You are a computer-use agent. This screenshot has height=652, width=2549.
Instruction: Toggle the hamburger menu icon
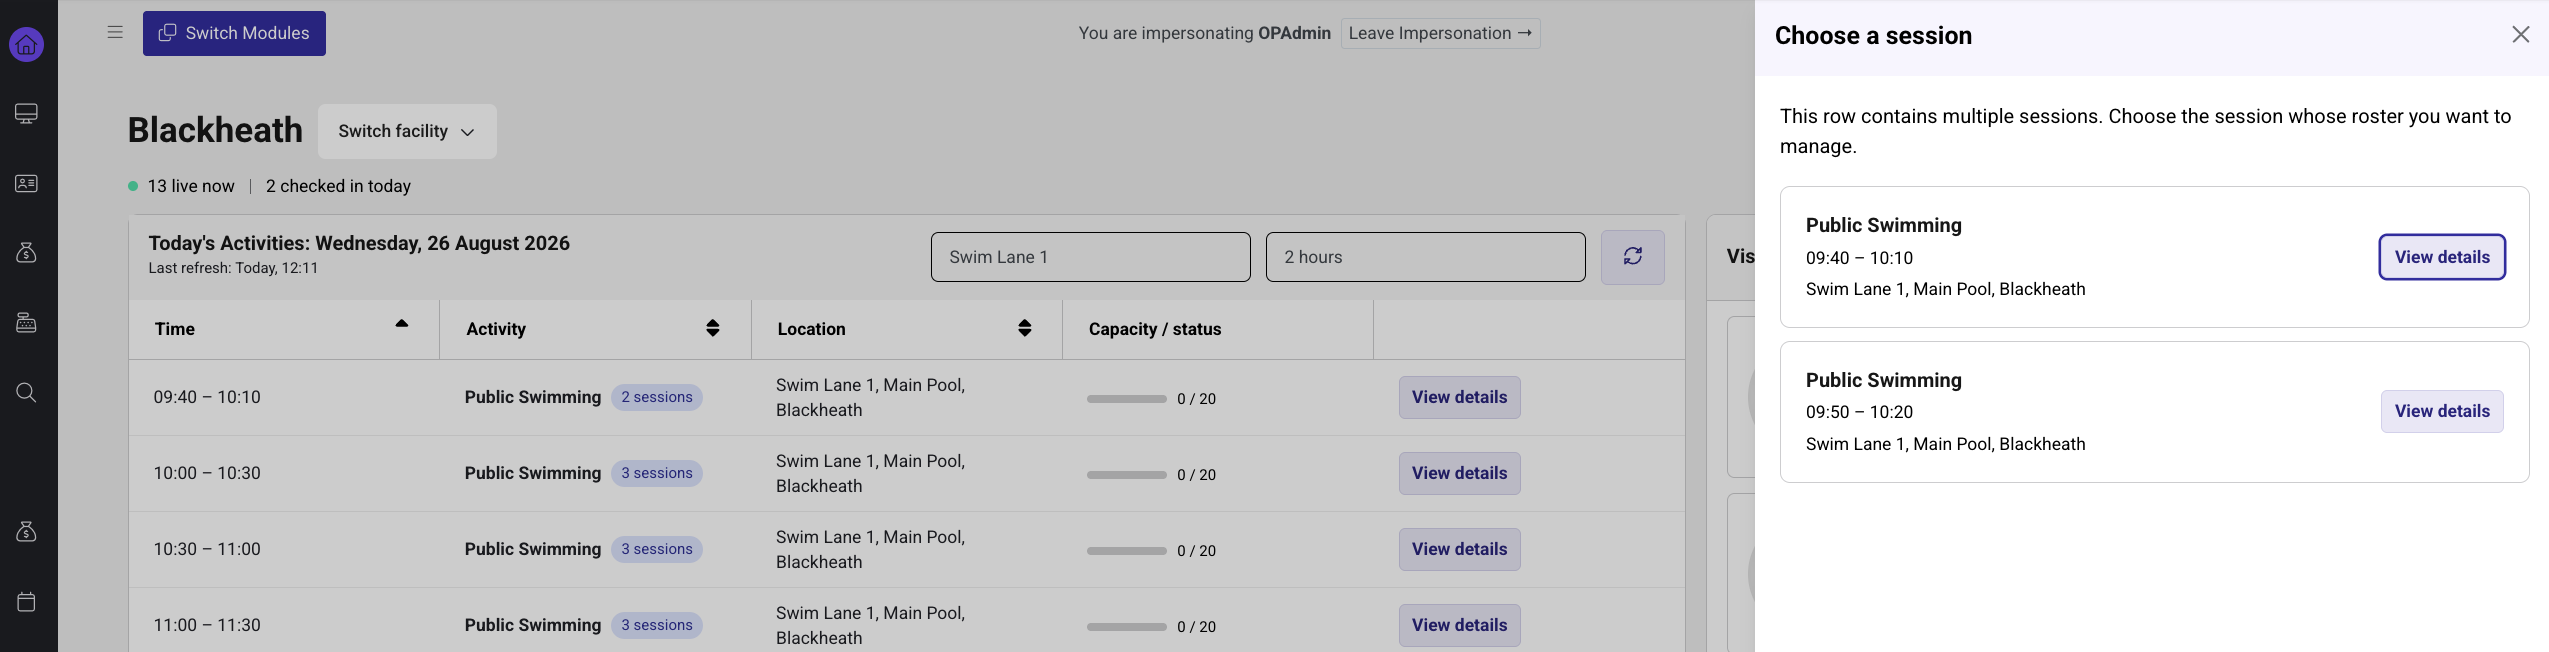point(115,32)
